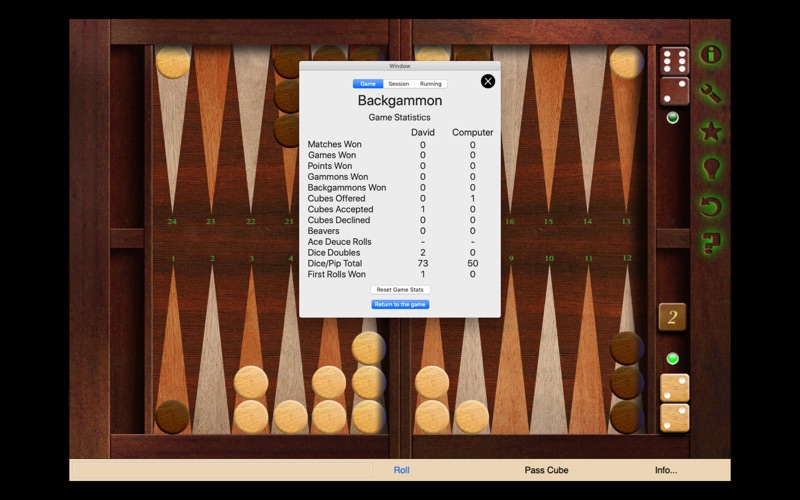The image size is (800, 500).
Task: Switch to the Session tab
Action: pyautogui.click(x=398, y=84)
